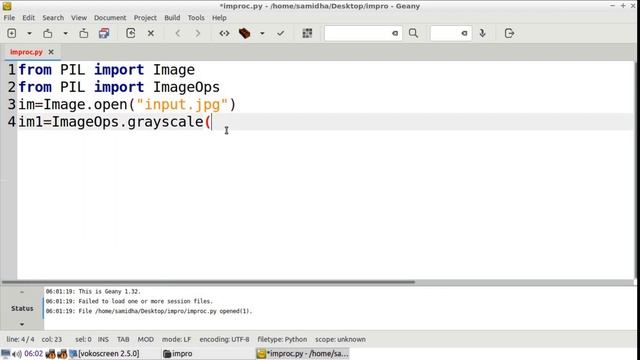The image size is (640, 360).
Task: Click the down arrow below the Status tab
Action: click(22, 324)
